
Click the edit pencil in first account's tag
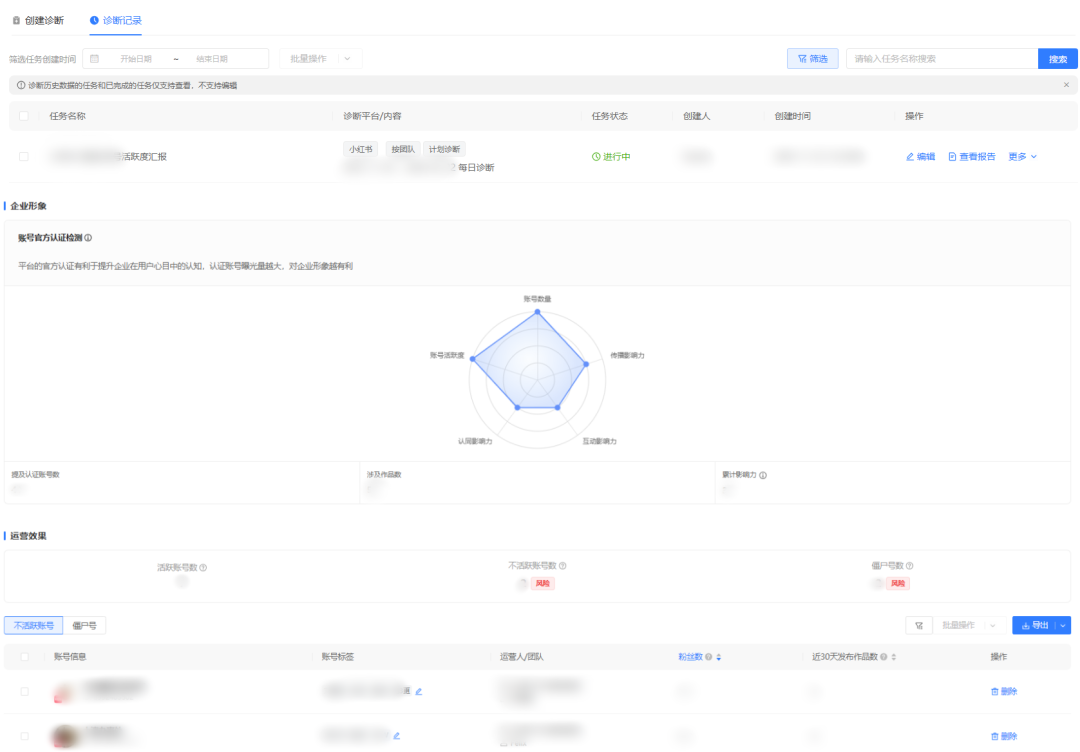click(x=419, y=691)
